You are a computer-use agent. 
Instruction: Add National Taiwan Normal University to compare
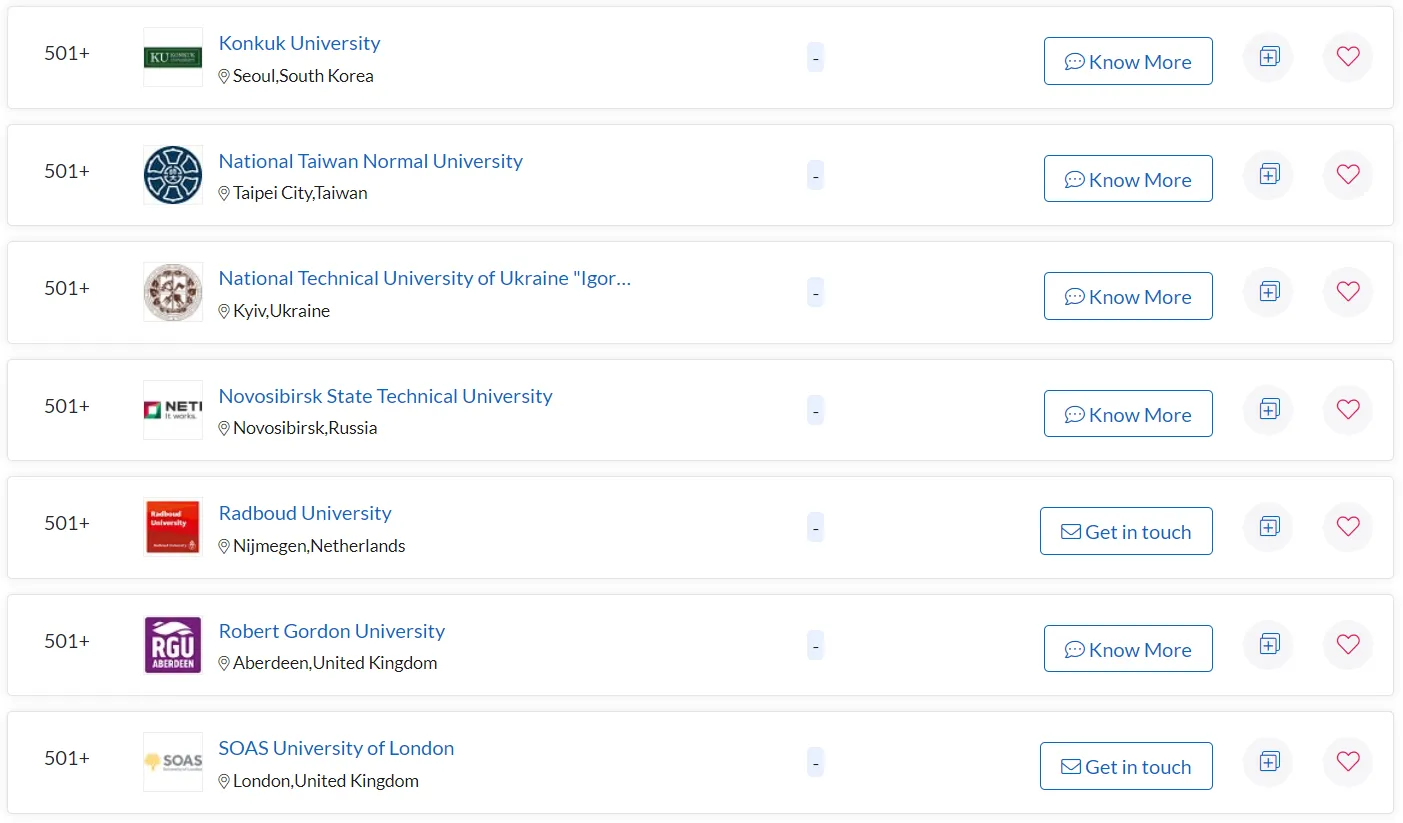[1268, 174]
